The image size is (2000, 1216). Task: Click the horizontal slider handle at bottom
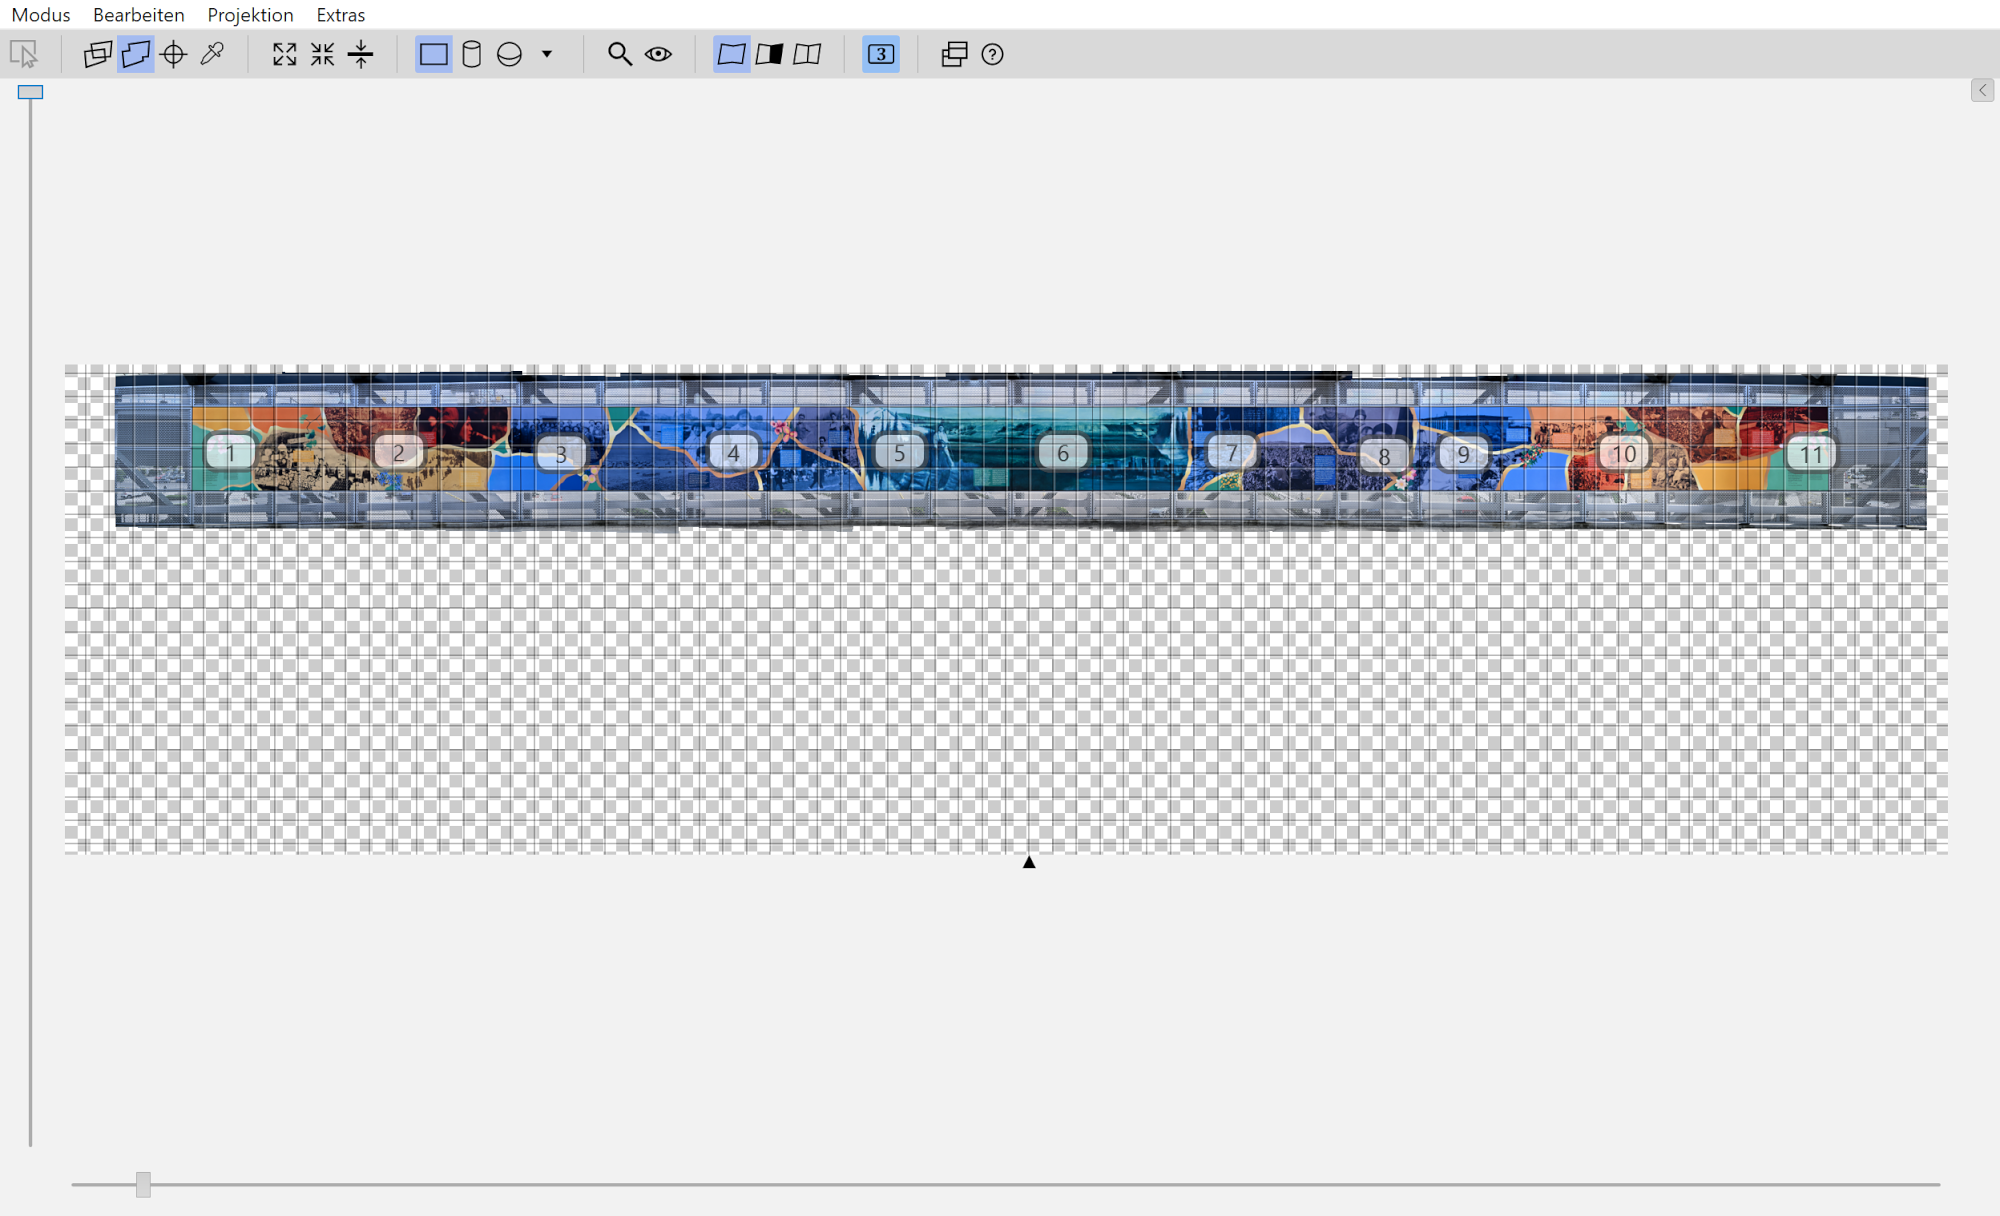pos(143,1184)
